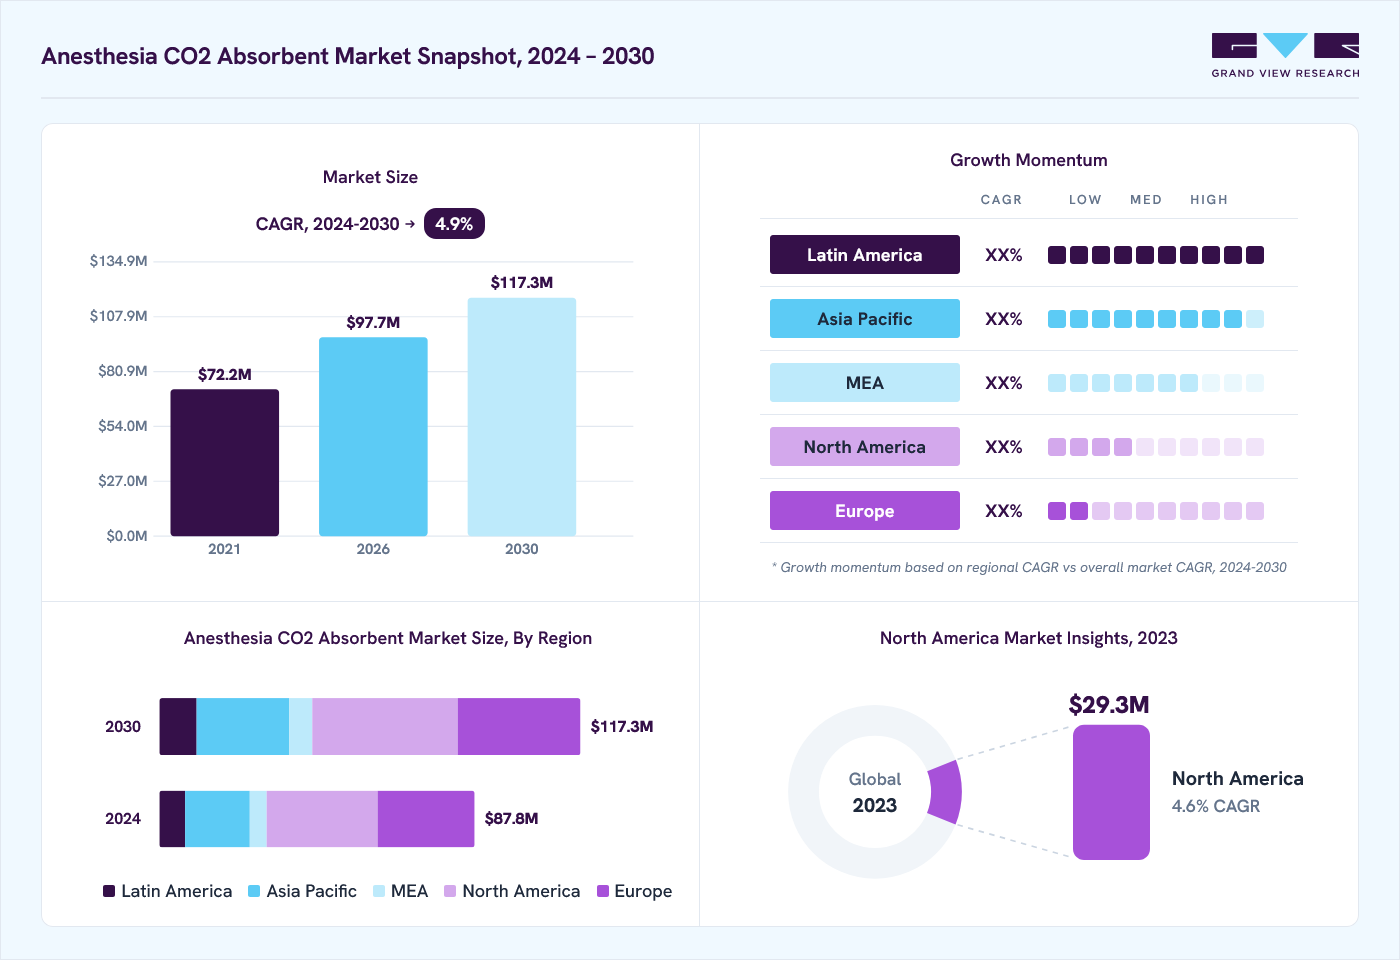Click the LOW column header
Viewport: 1400px width, 960px height.
[x=1085, y=200]
